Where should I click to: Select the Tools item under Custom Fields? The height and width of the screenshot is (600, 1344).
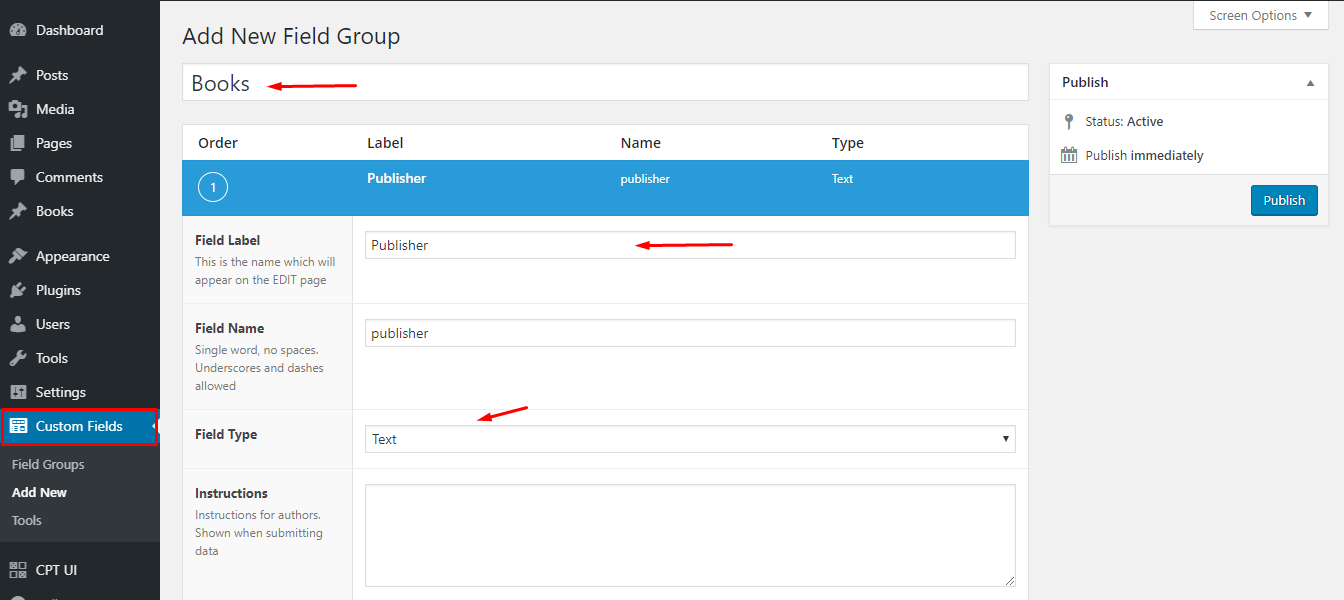pos(26,520)
